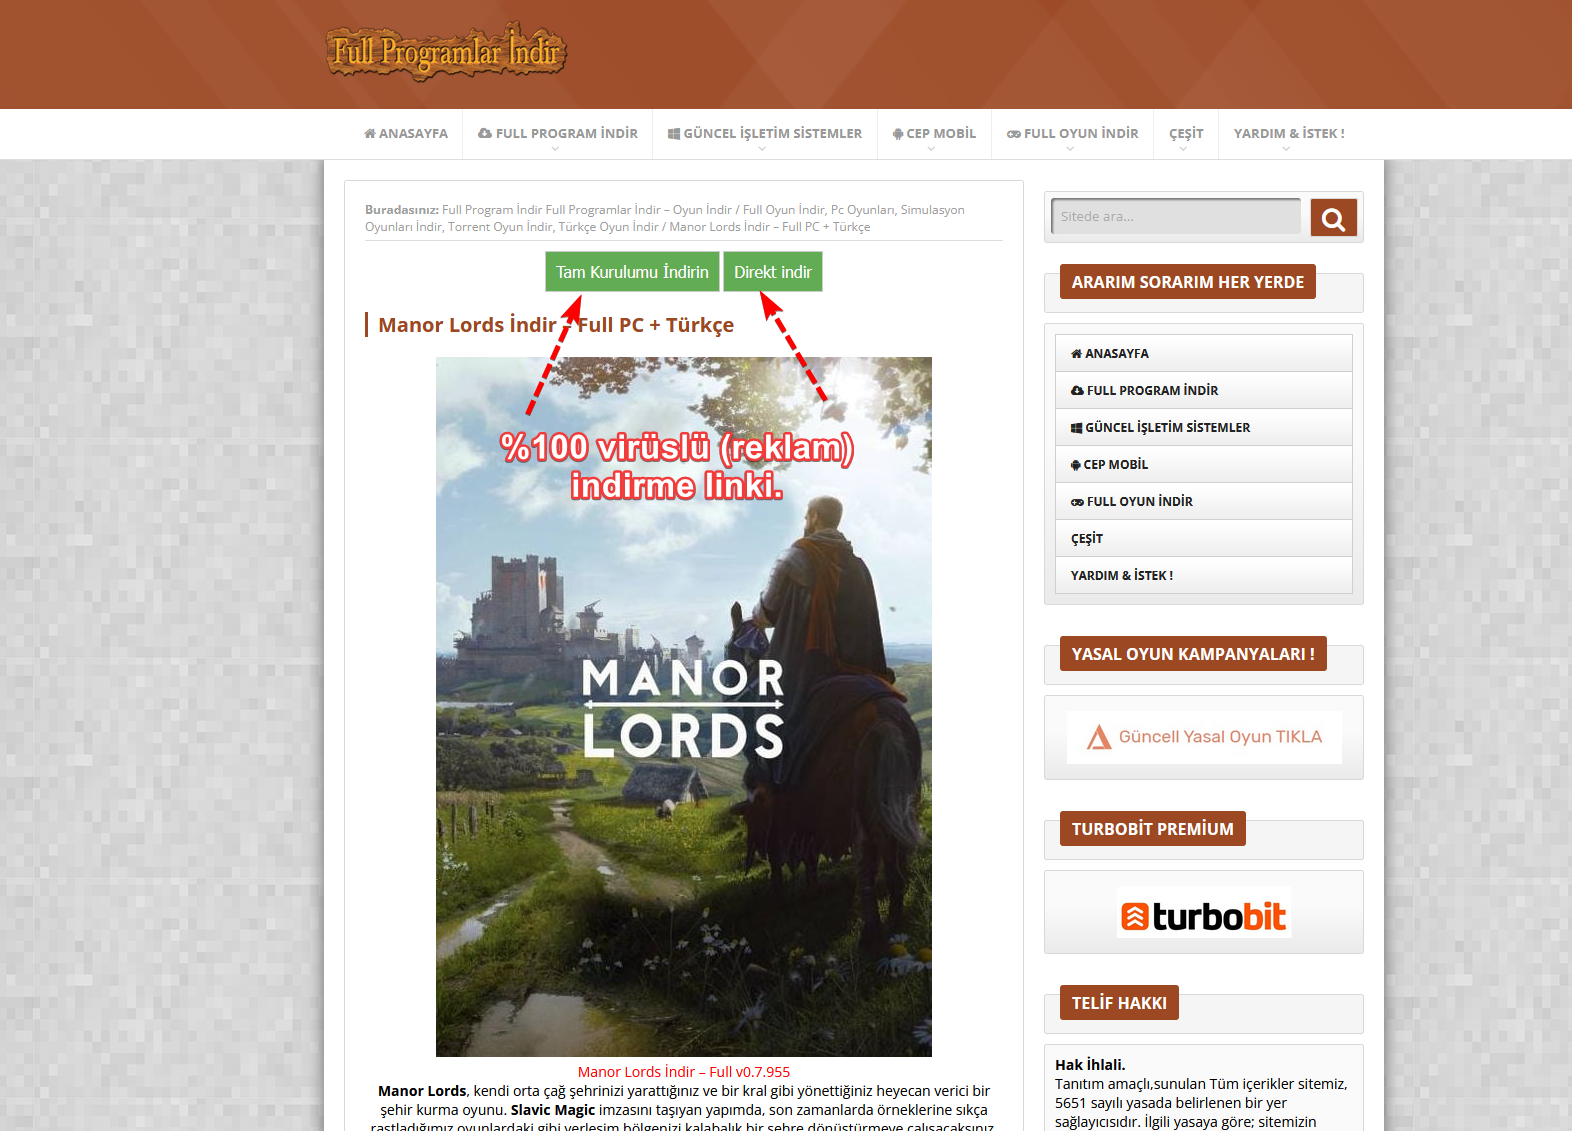Click the Manor Lords cover artwork
The image size is (1572, 1131).
[x=684, y=707]
